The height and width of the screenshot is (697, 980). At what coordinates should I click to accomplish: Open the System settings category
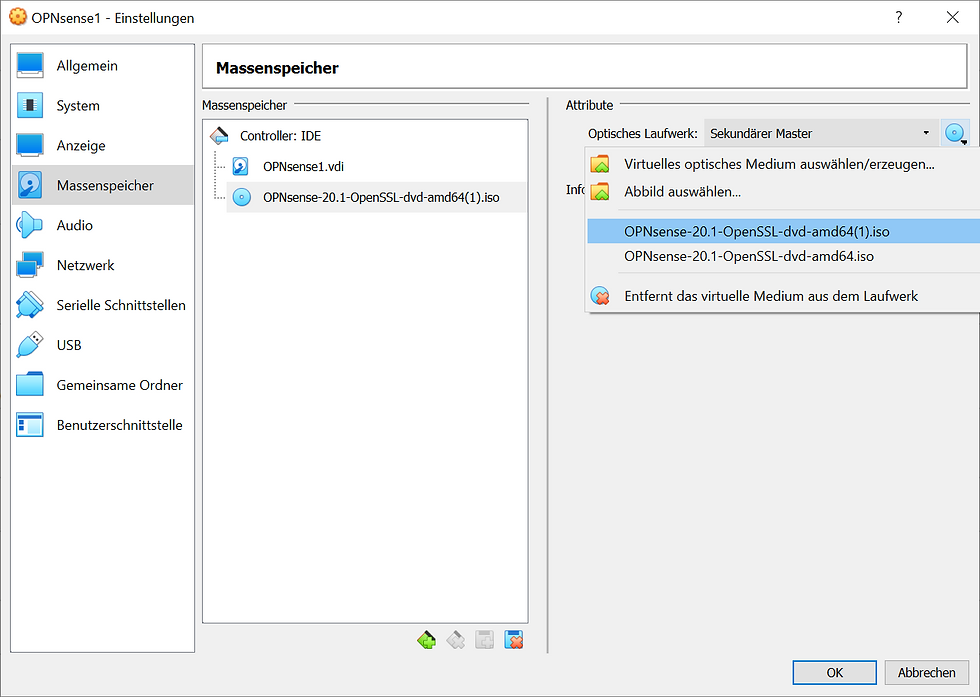tap(102, 106)
